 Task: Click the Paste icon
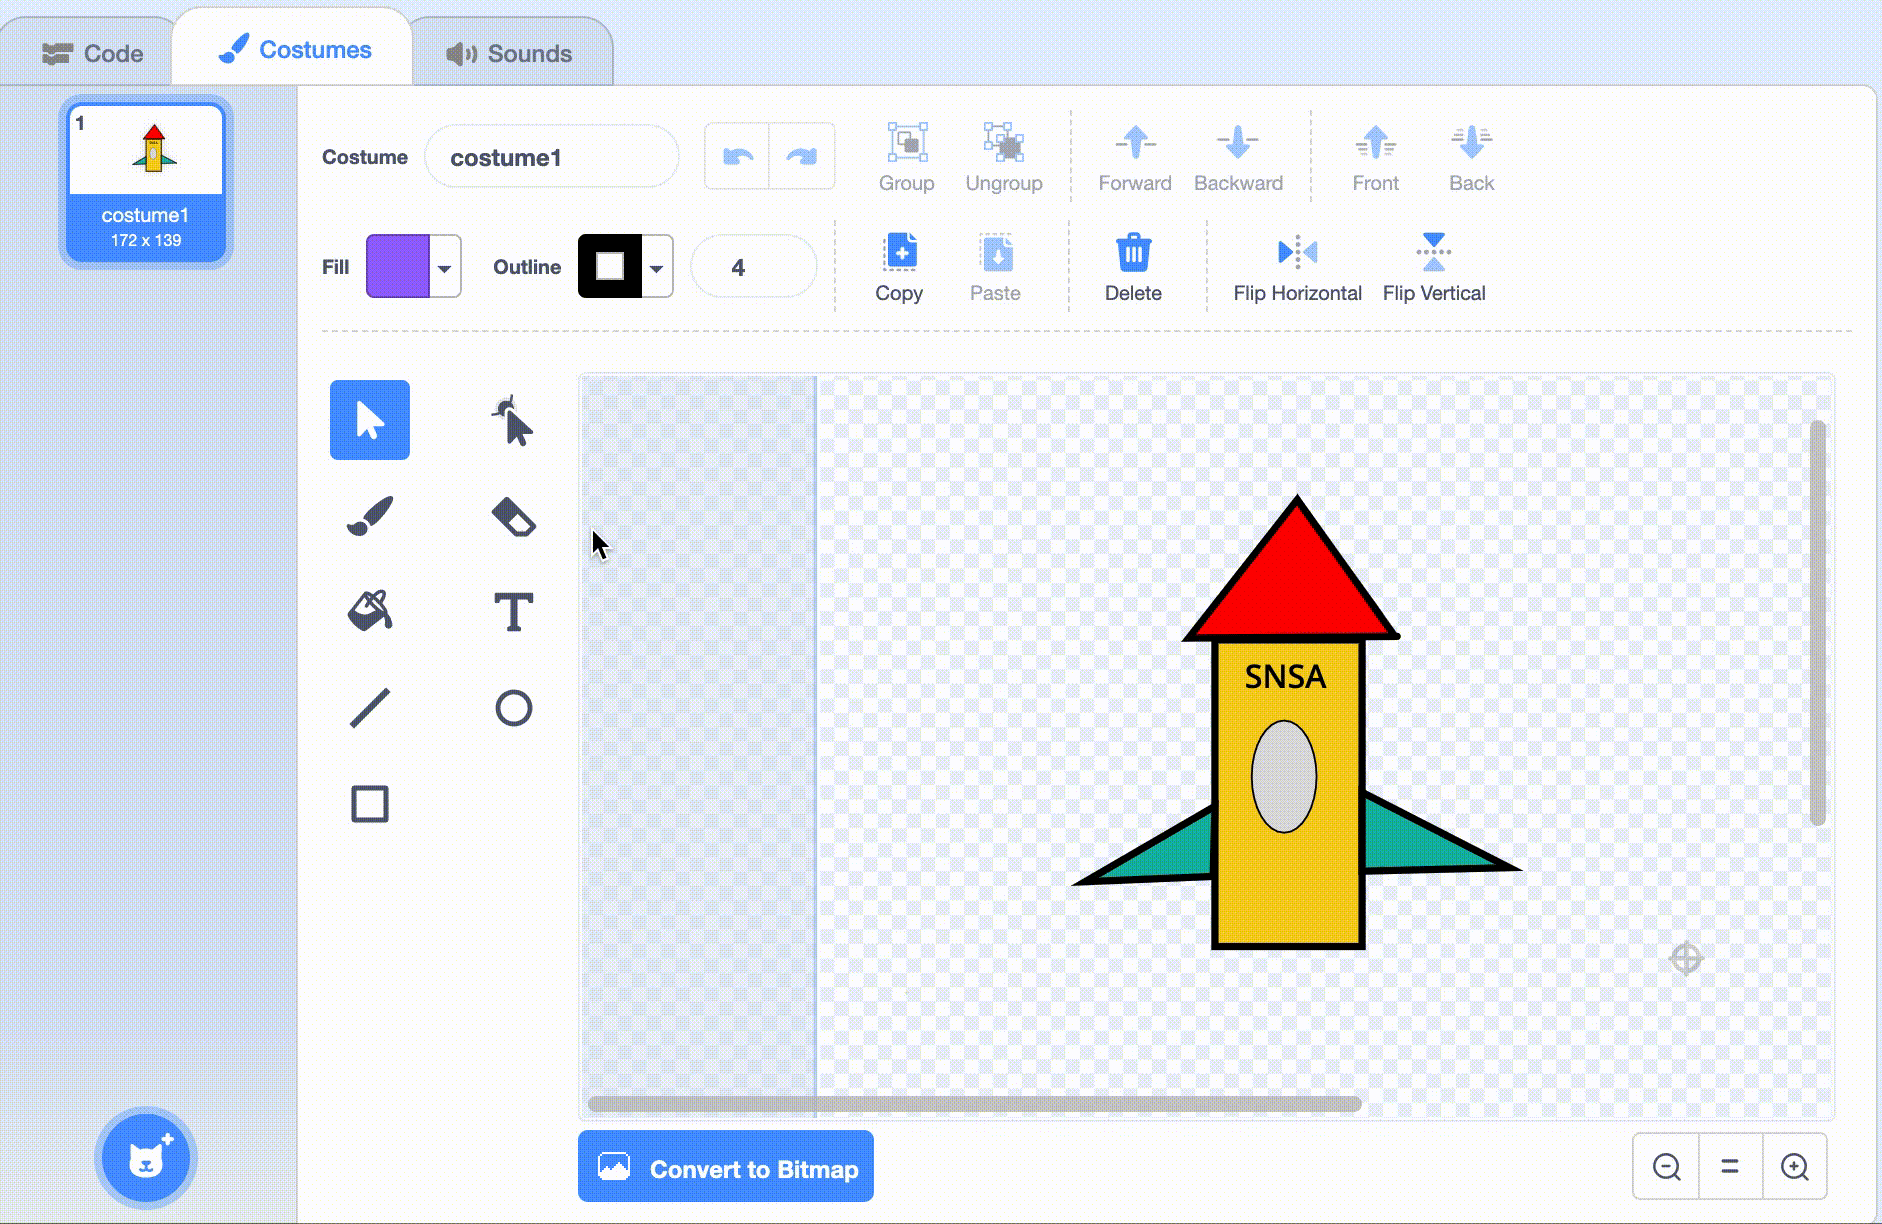[x=996, y=253]
